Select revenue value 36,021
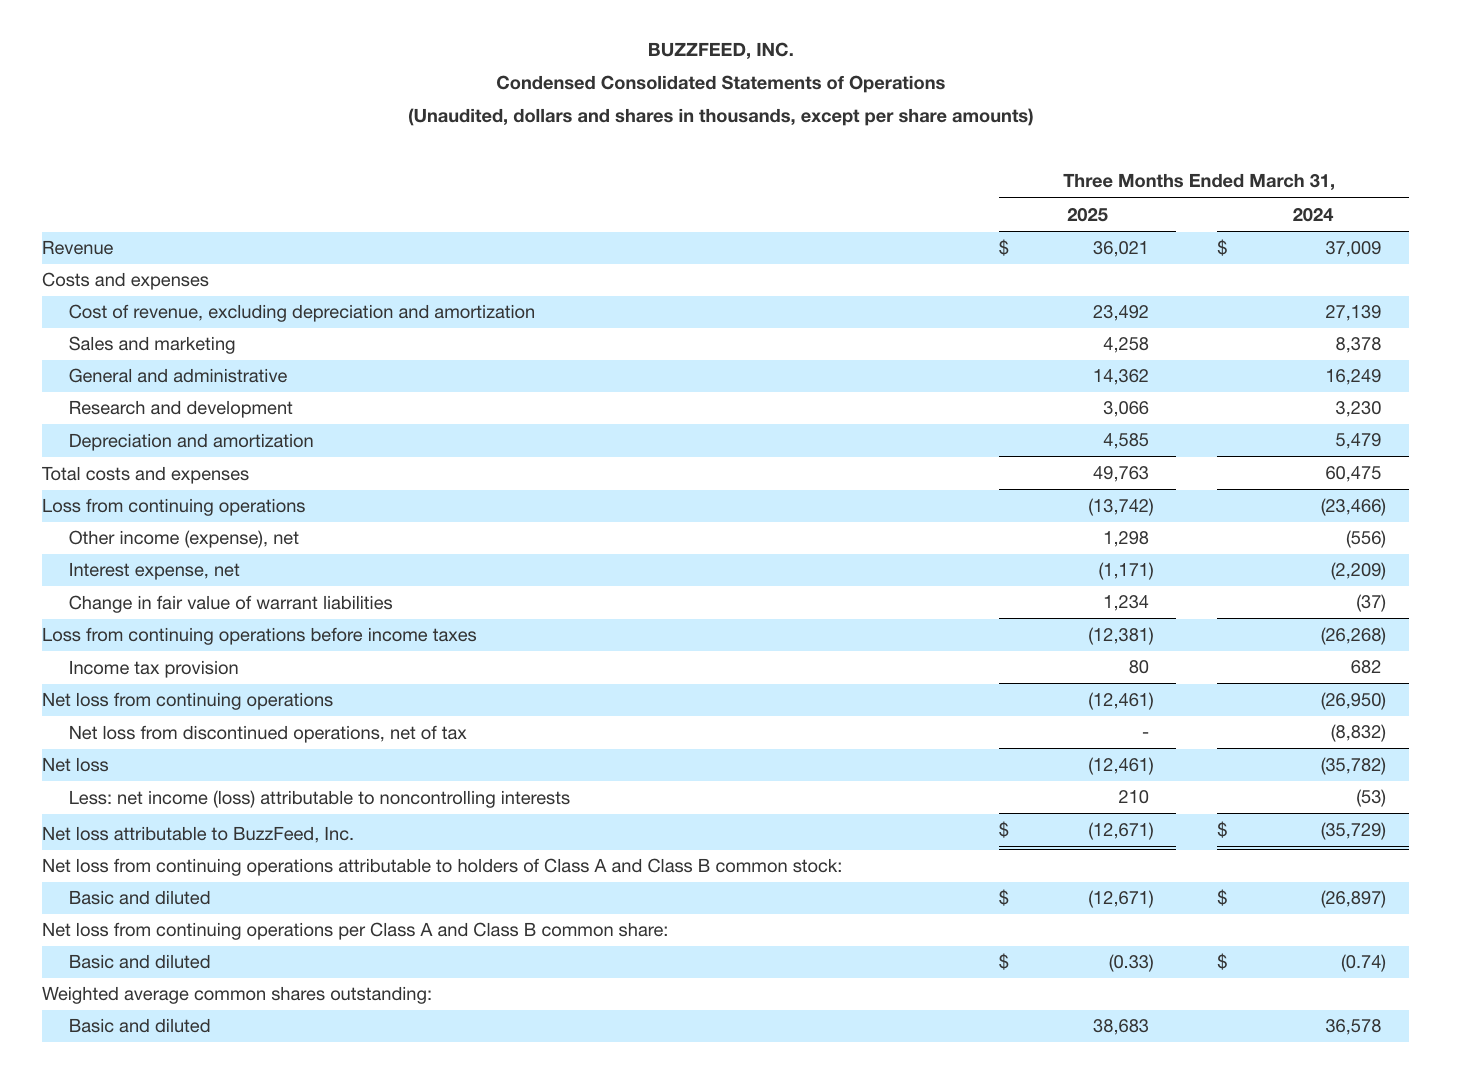This screenshot has height=1086, width=1474. tap(1120, 248)
